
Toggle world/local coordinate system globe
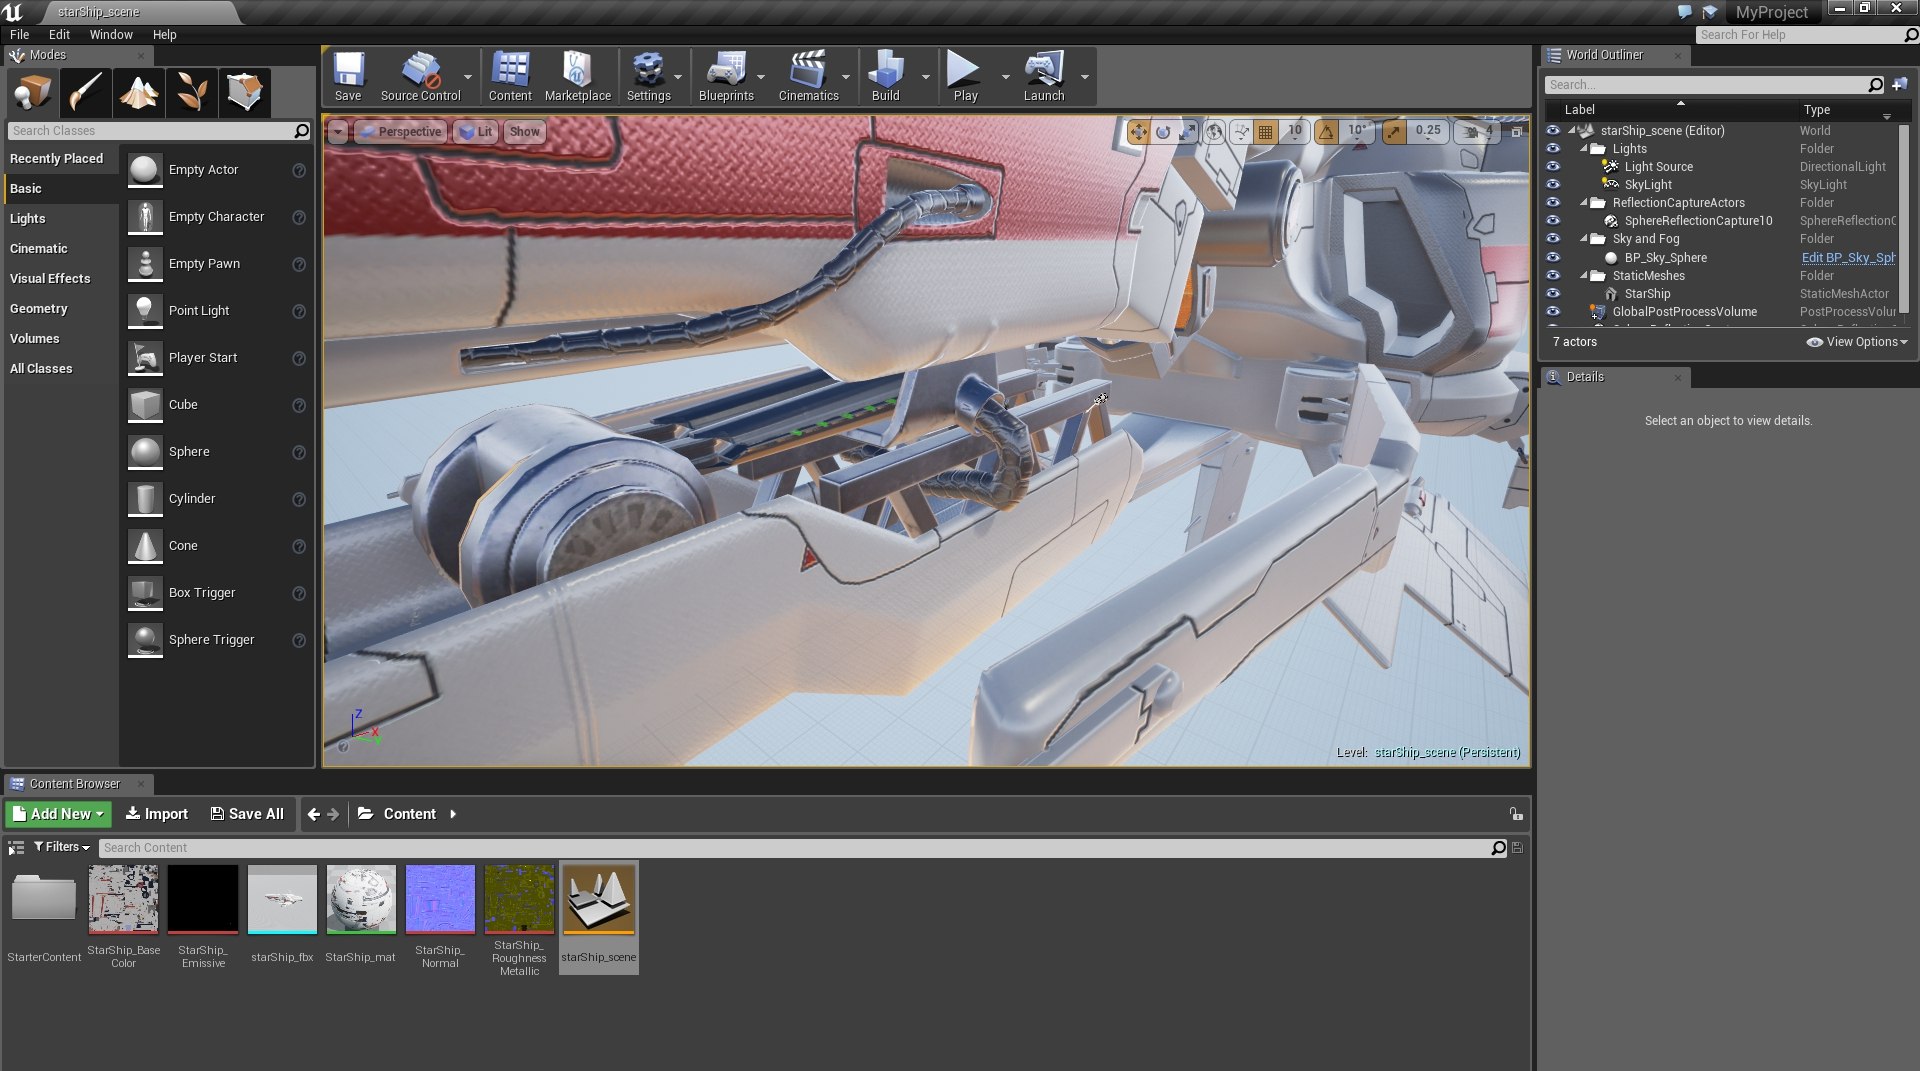click(x=1214, y=131)
